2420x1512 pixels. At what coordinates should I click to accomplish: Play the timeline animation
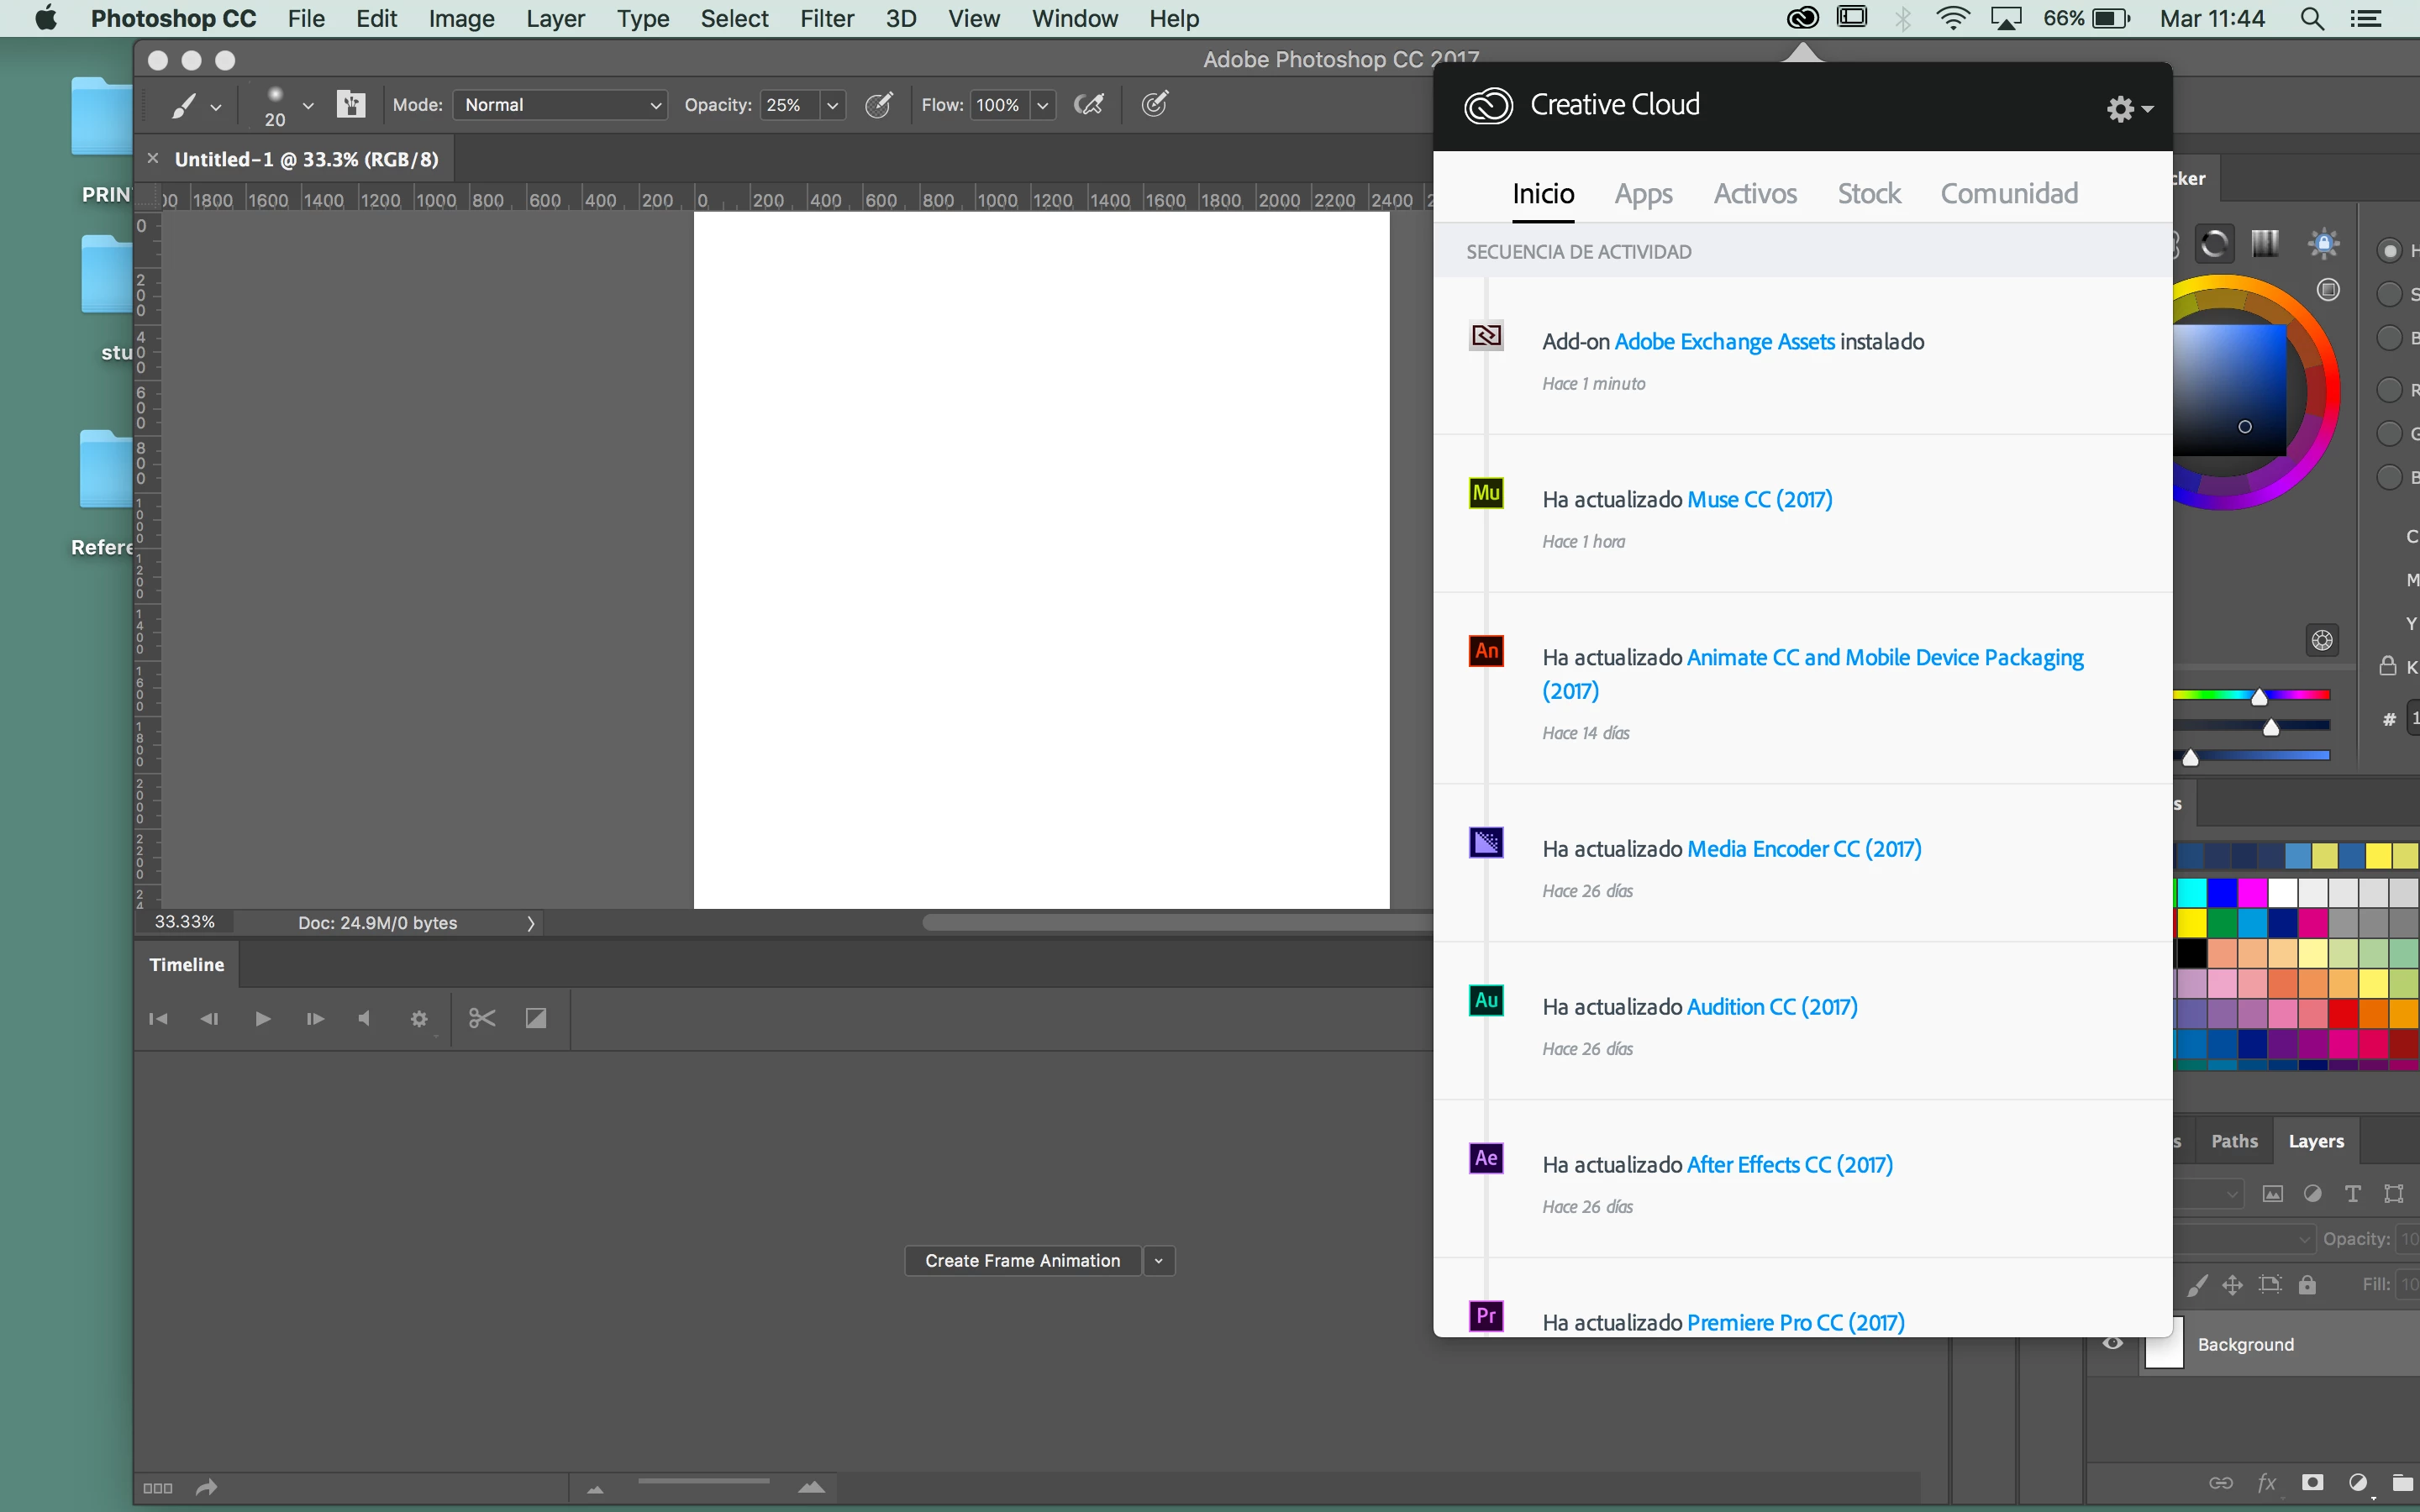pyautogui.click(x=263, y=1018)
